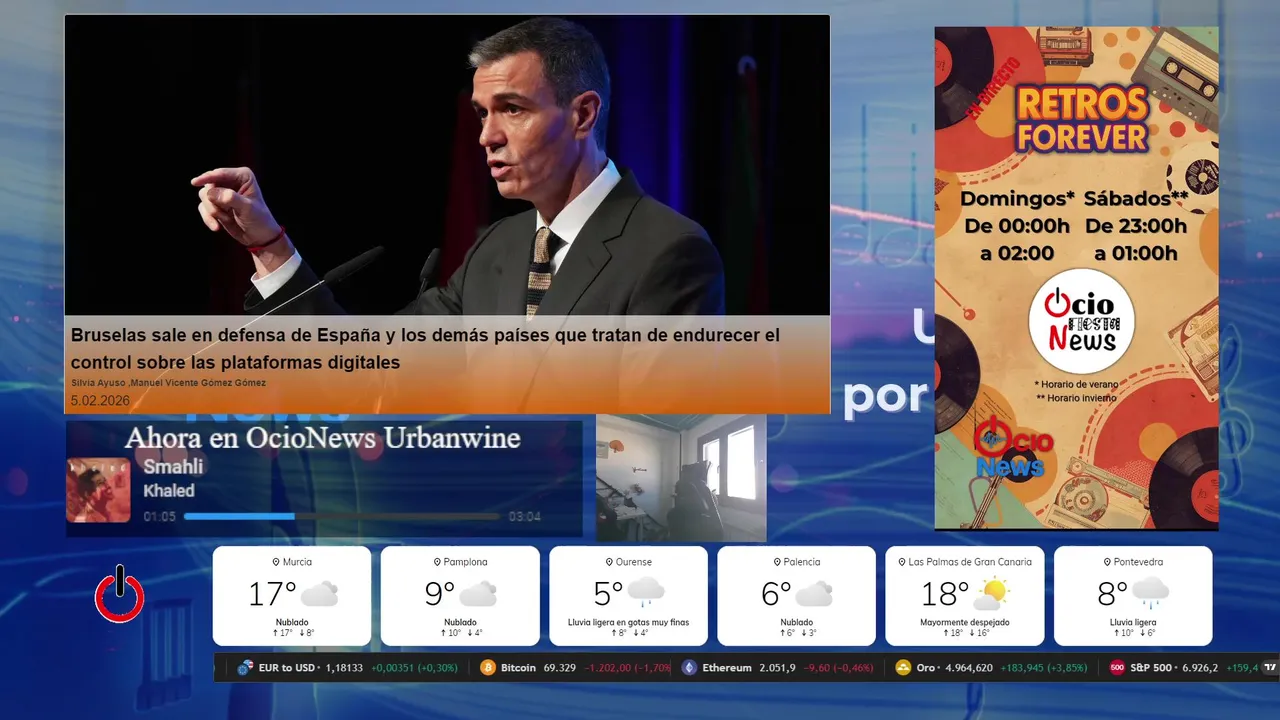The height and width of the screenshot is (720, 1280).
Task: Click the Murcia location pin icon
Action: [x=276, y=562]
